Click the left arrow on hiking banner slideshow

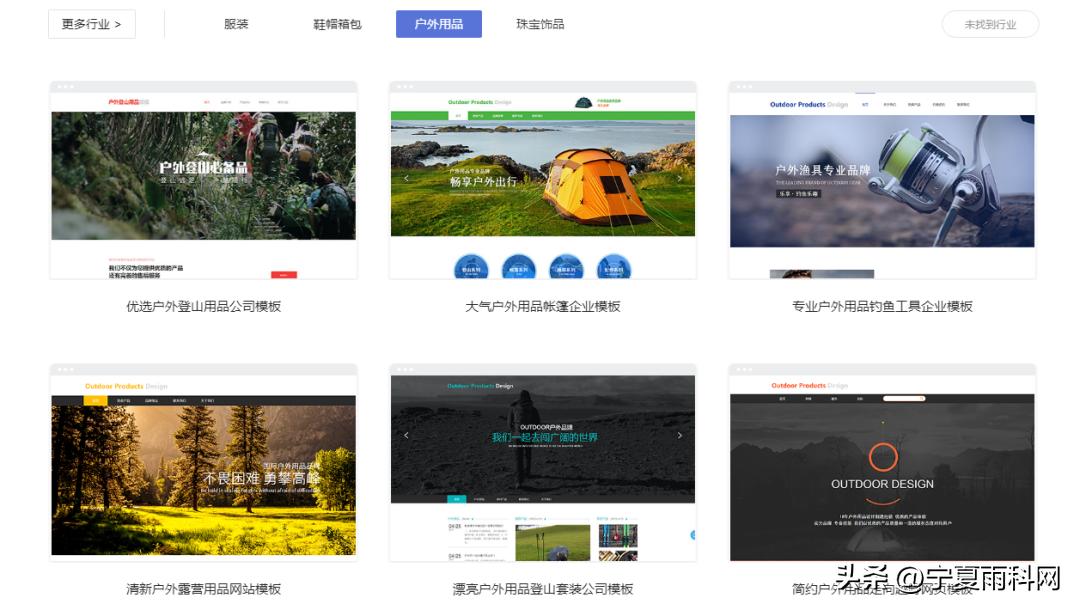407,435
